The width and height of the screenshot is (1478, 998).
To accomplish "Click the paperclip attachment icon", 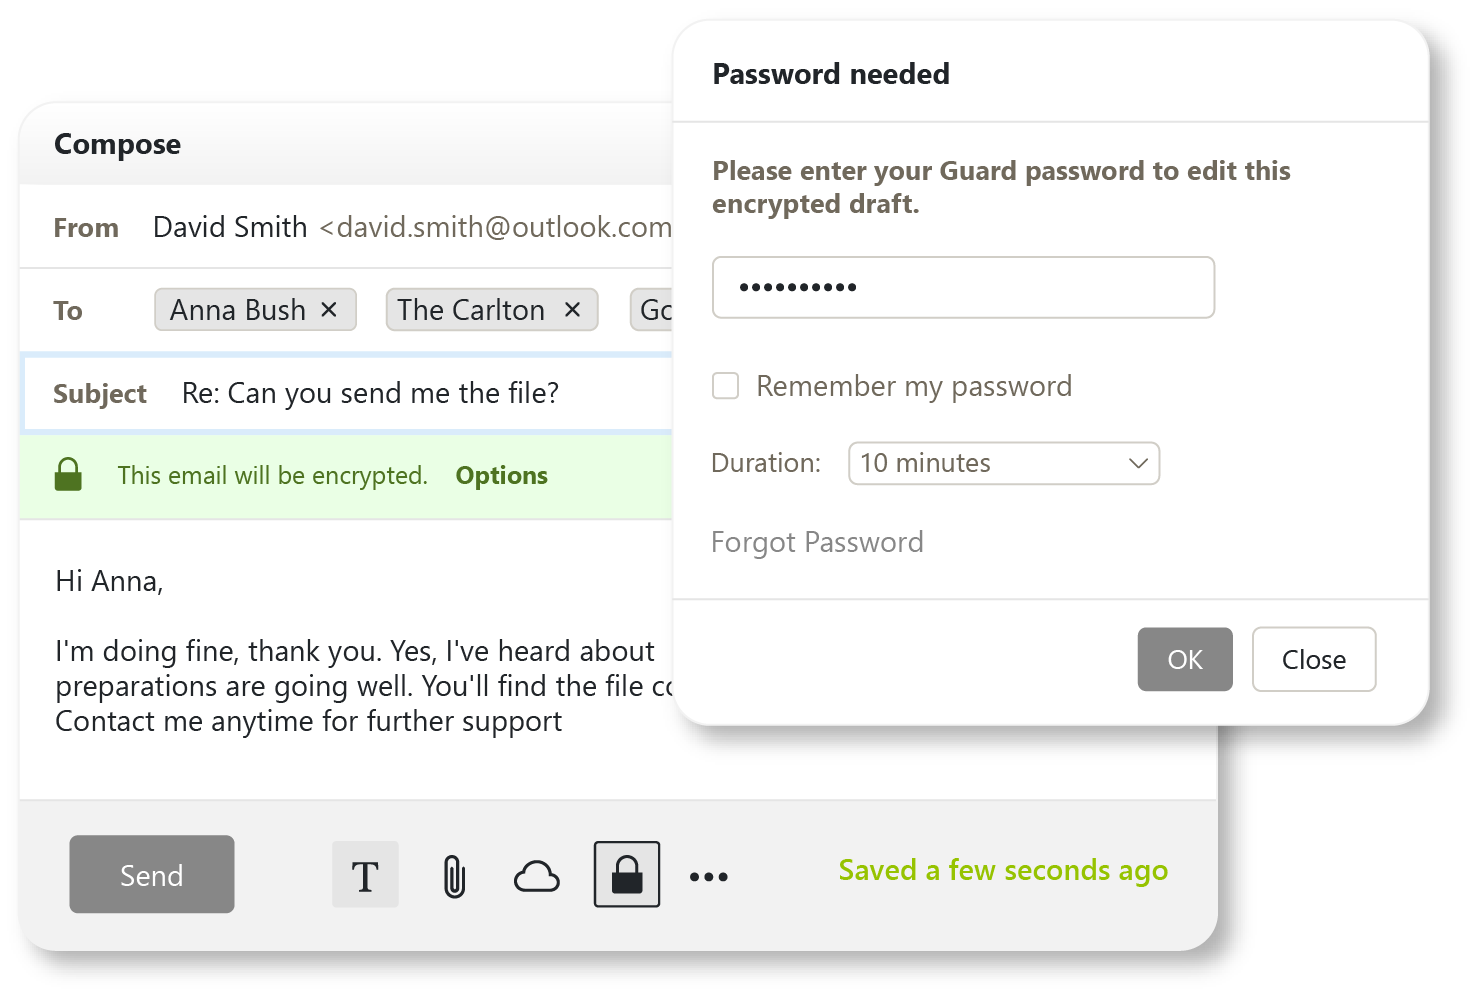I will (x=454, y=876).
